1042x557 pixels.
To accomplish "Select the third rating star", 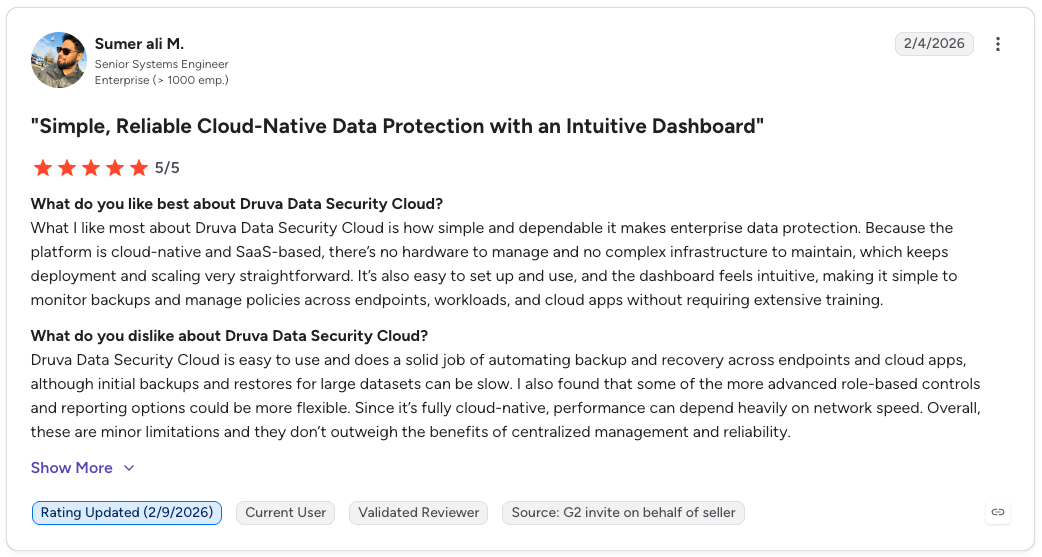I will tap(91, 167).
